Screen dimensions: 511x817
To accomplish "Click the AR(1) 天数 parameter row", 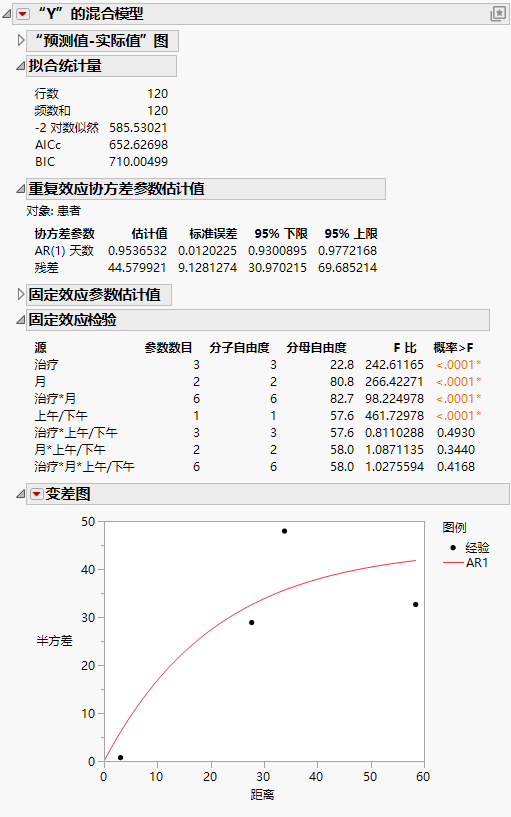I will 205,251.
